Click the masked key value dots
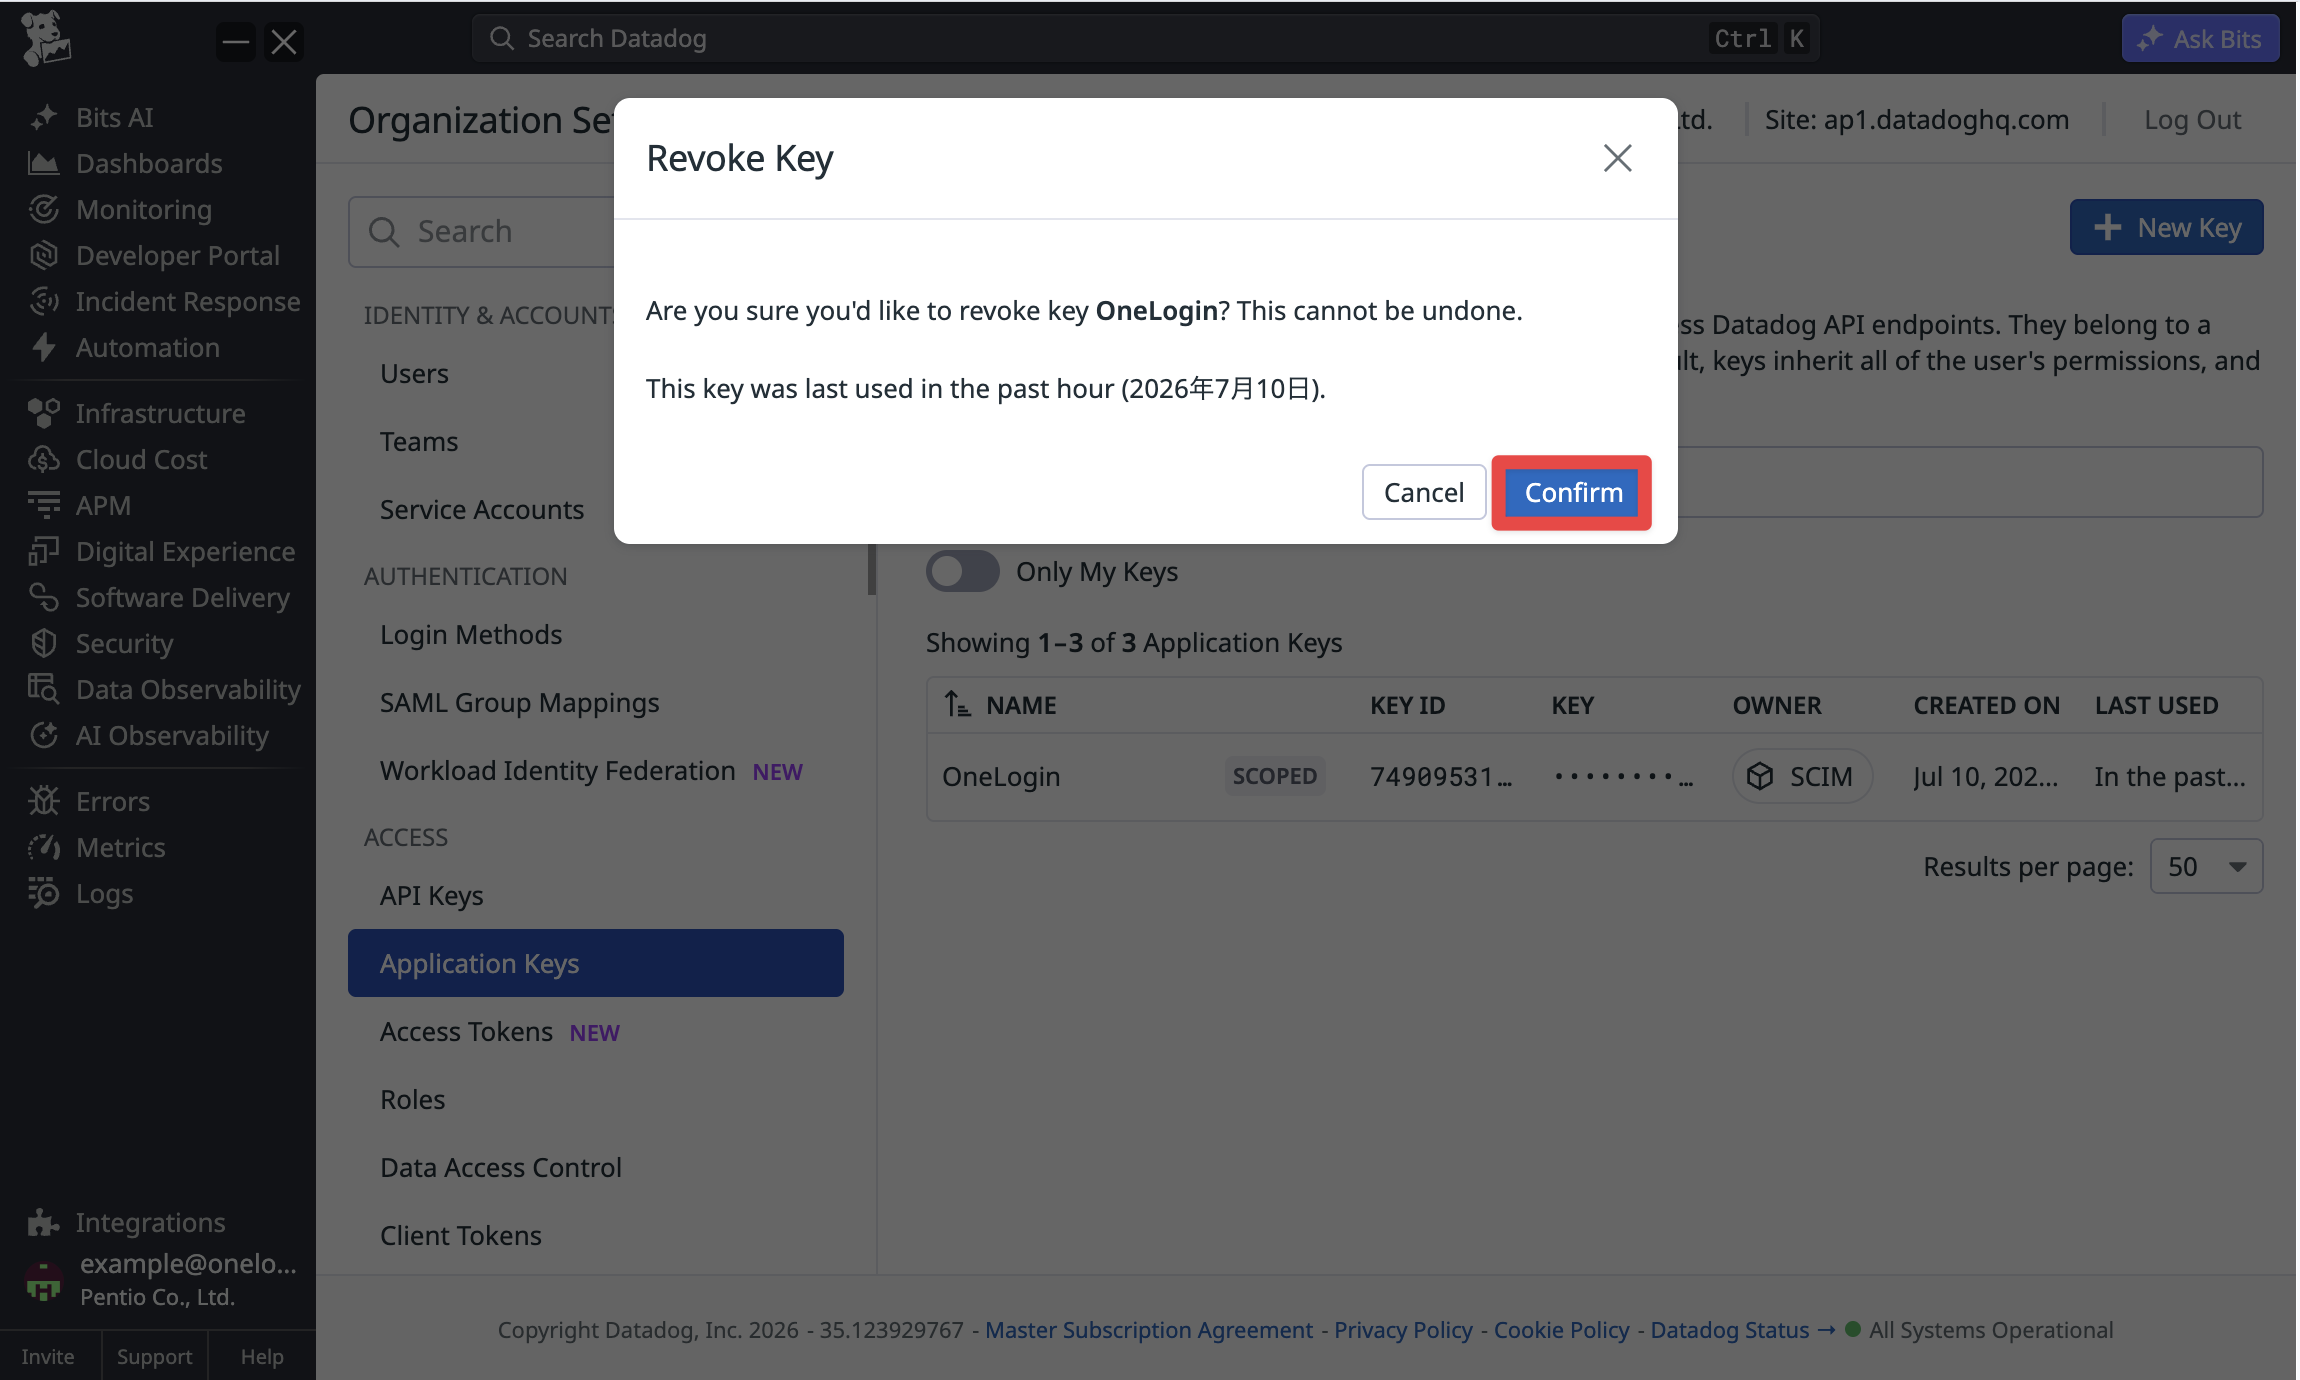Viewport: 2300px width, 1380px height. click(x=1623, y=776)
